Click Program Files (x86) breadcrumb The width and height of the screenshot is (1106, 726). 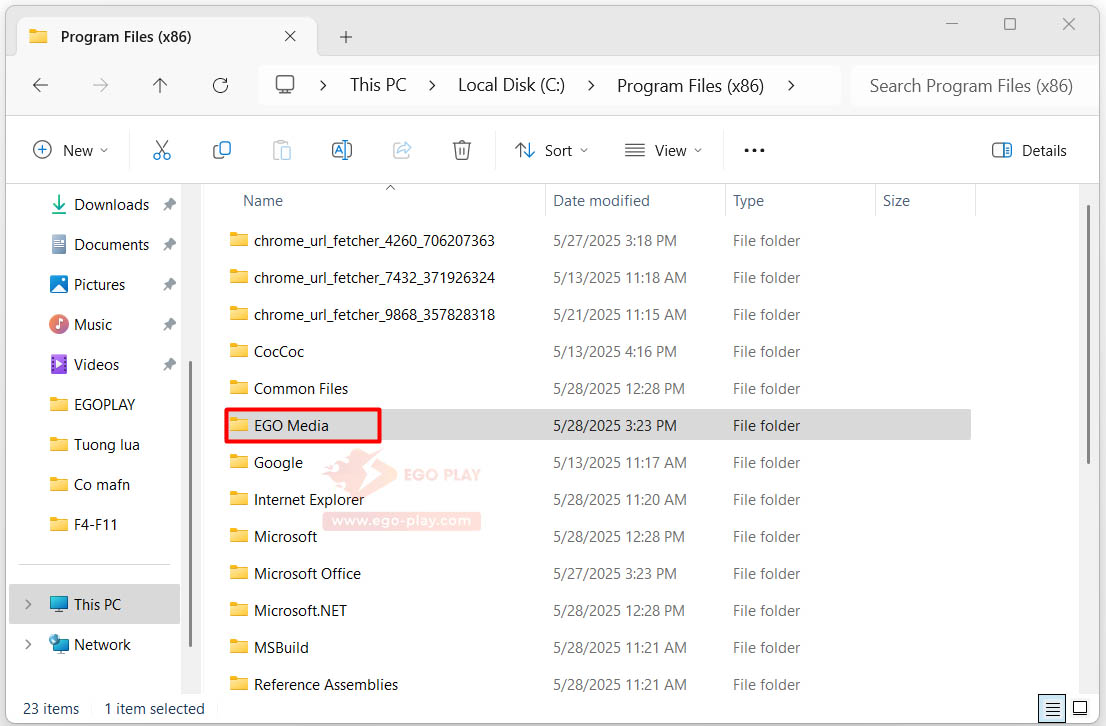click(x=690, y=85)
